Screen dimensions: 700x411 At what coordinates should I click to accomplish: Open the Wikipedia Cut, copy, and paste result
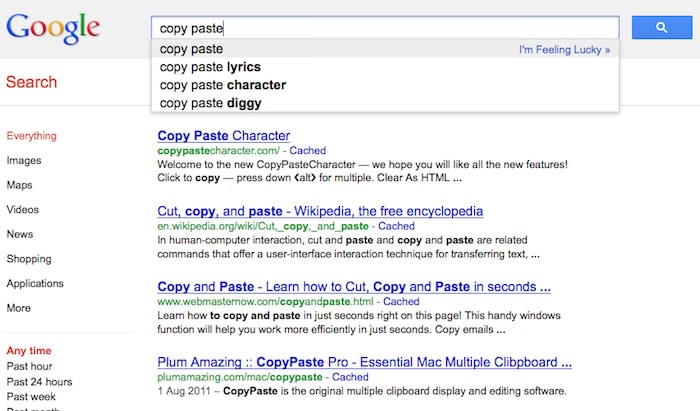click(x=320, y=211)
